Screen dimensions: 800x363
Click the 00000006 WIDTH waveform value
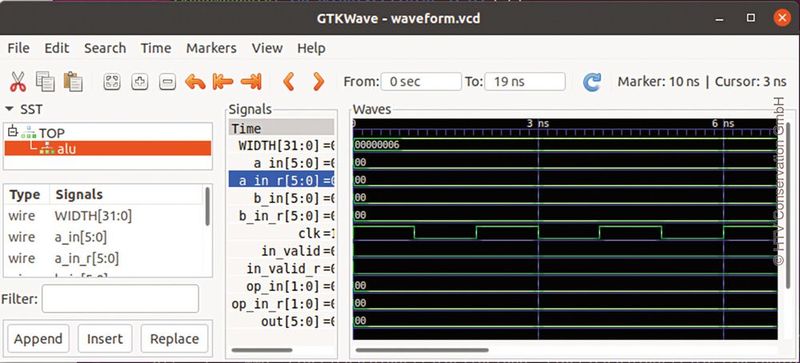point(377,145)
